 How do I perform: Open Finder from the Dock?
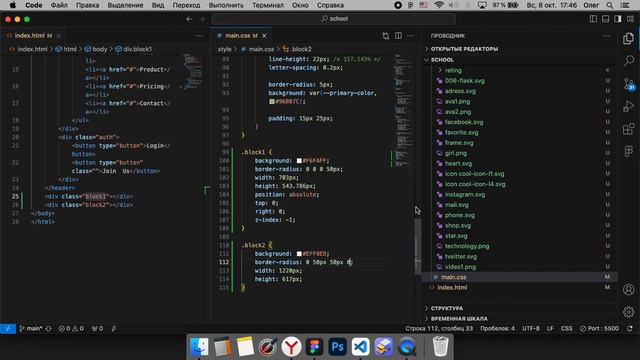[x=199, y=347]
